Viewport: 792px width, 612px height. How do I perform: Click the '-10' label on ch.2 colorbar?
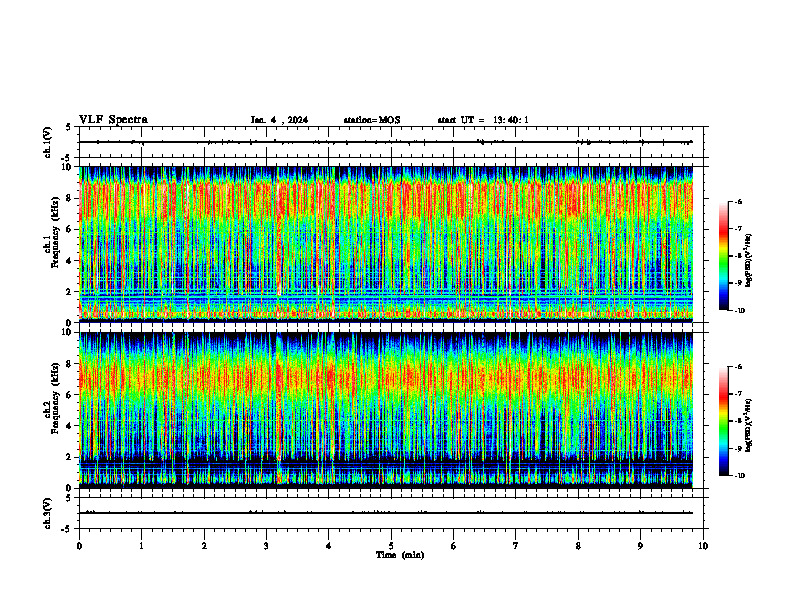739,476
